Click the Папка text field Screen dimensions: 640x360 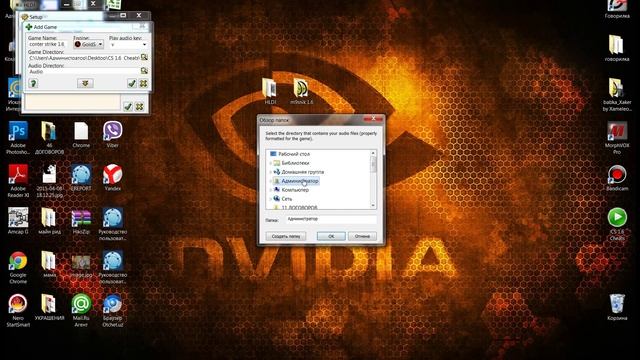click(331, 220)
